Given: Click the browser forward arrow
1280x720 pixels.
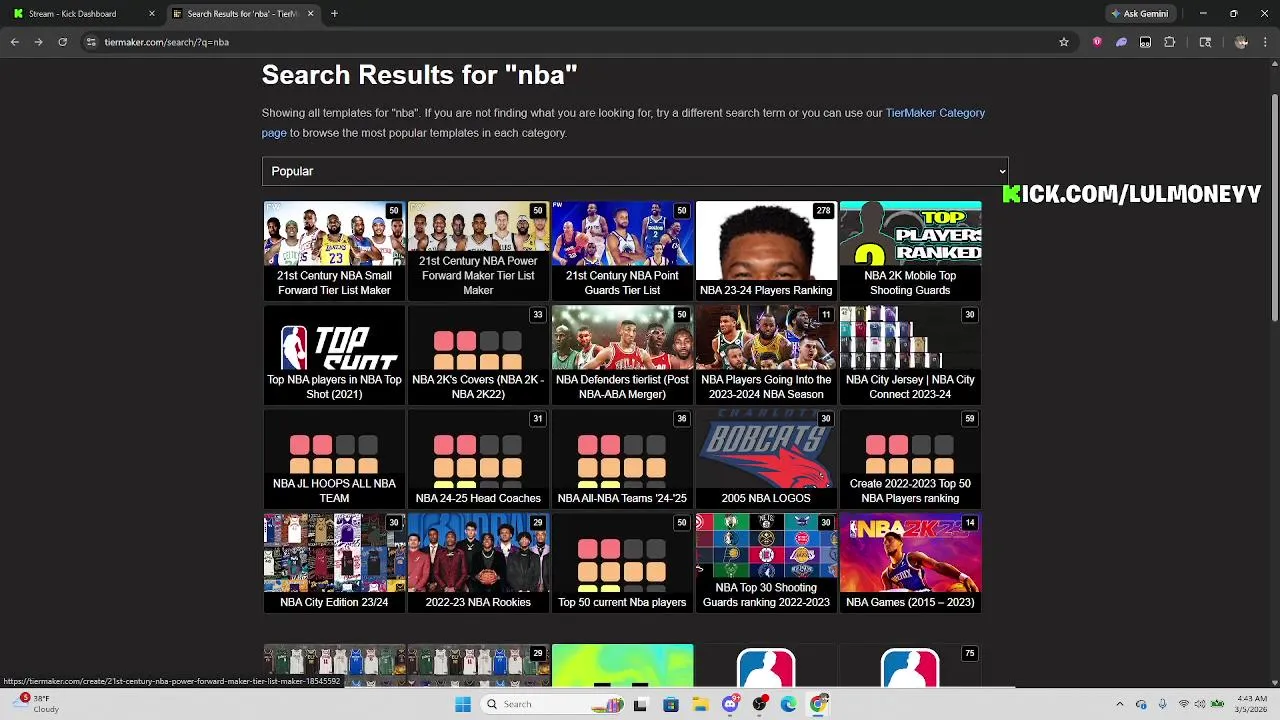Looking at the screenshot, I should (x=38, y=42).
